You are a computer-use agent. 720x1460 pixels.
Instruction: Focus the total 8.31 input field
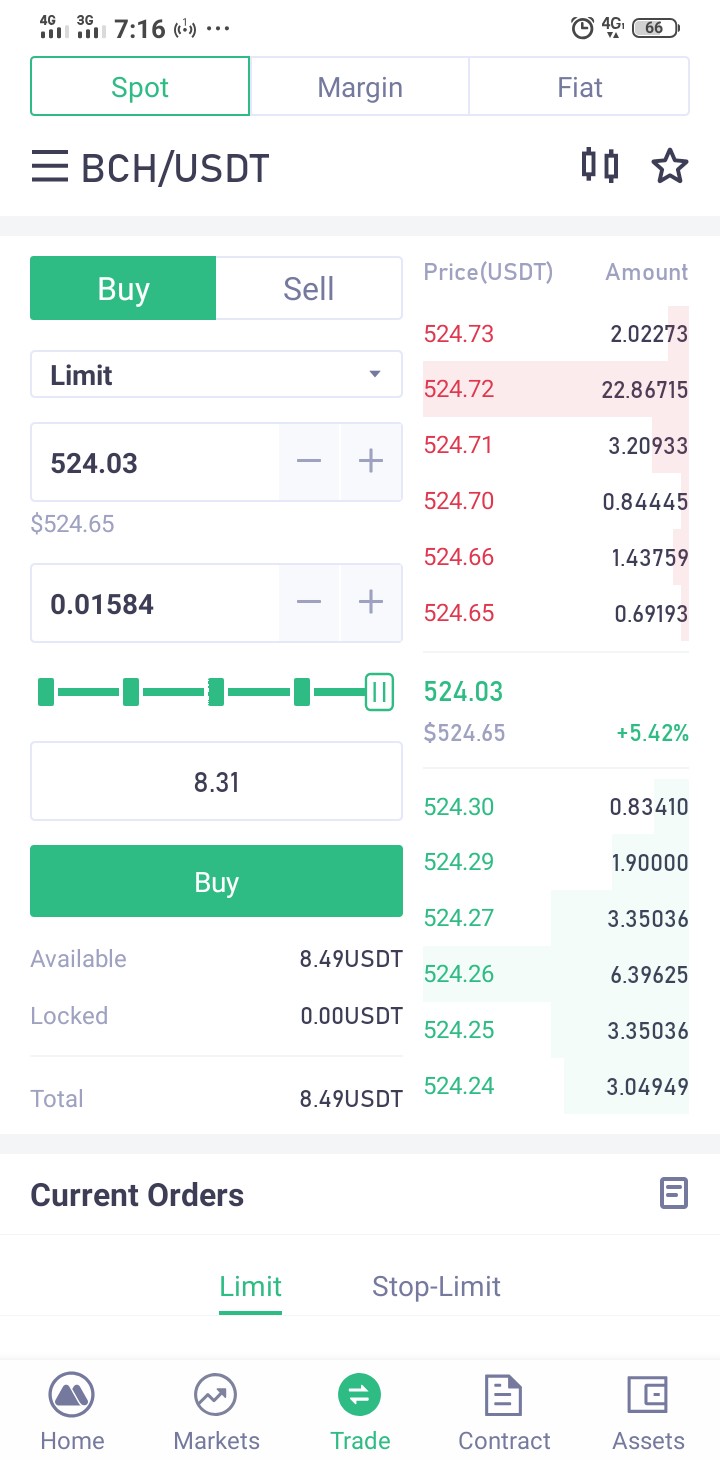(216, 781)
